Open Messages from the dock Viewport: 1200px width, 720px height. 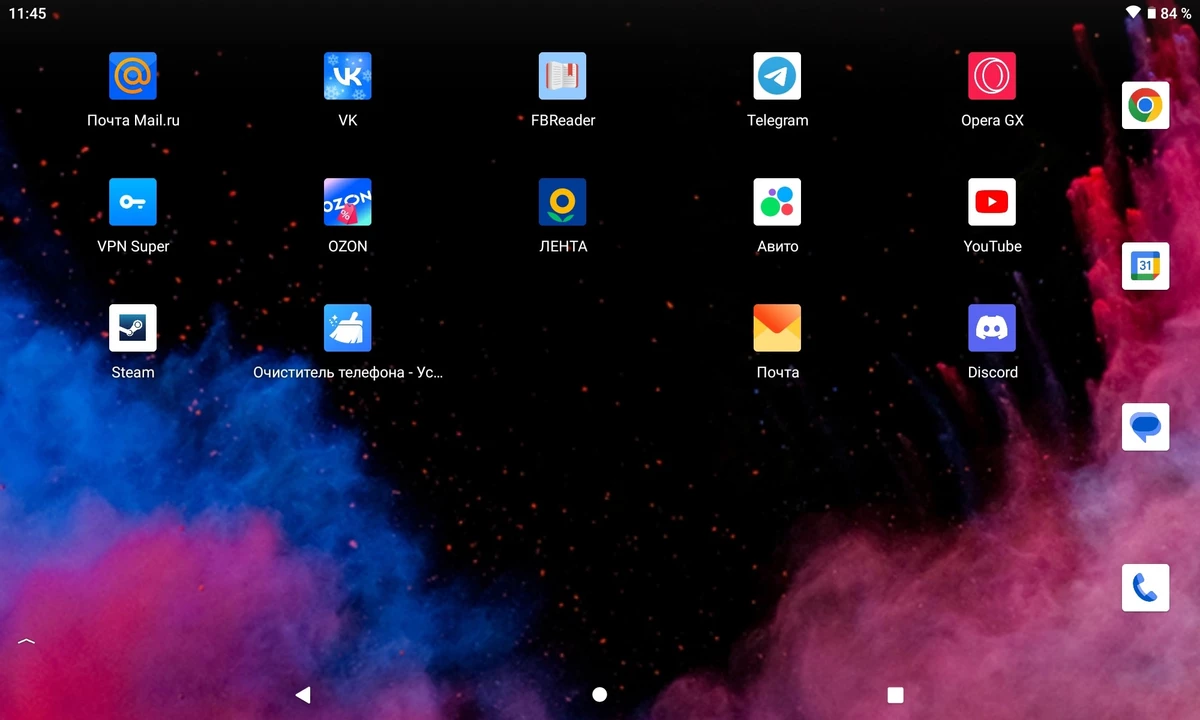(1146, 427)
